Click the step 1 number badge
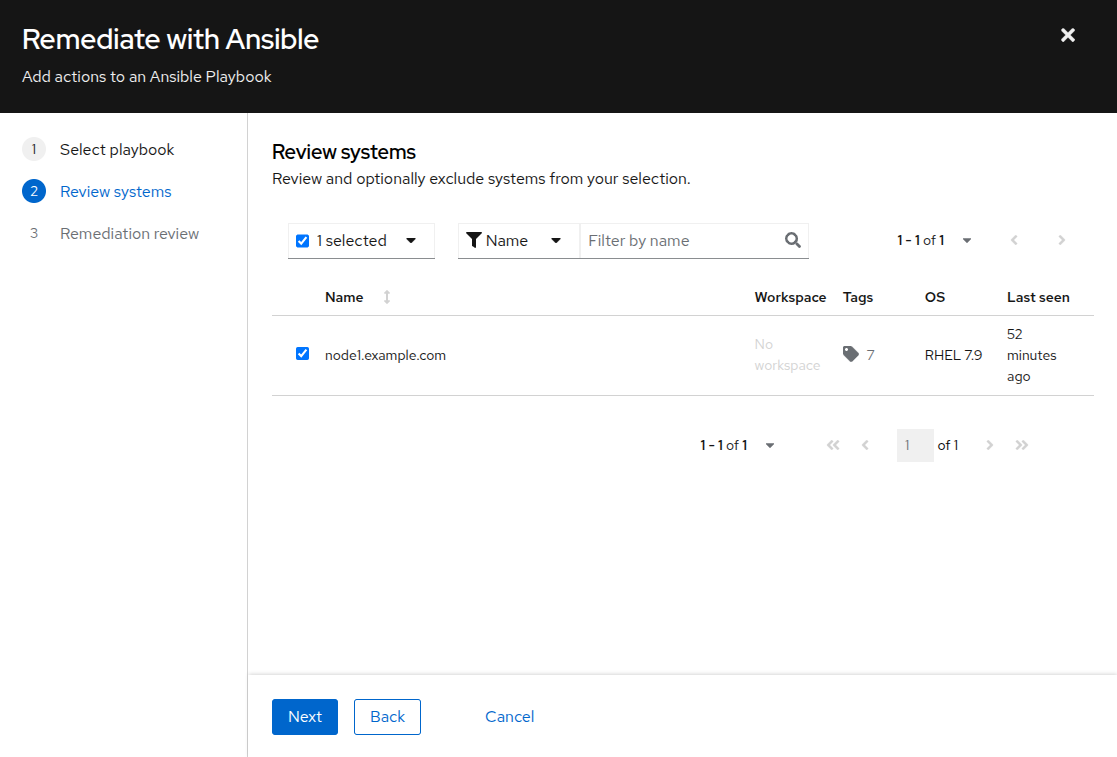Screen dimensions: 1117x757 click(x=33, y=150)
